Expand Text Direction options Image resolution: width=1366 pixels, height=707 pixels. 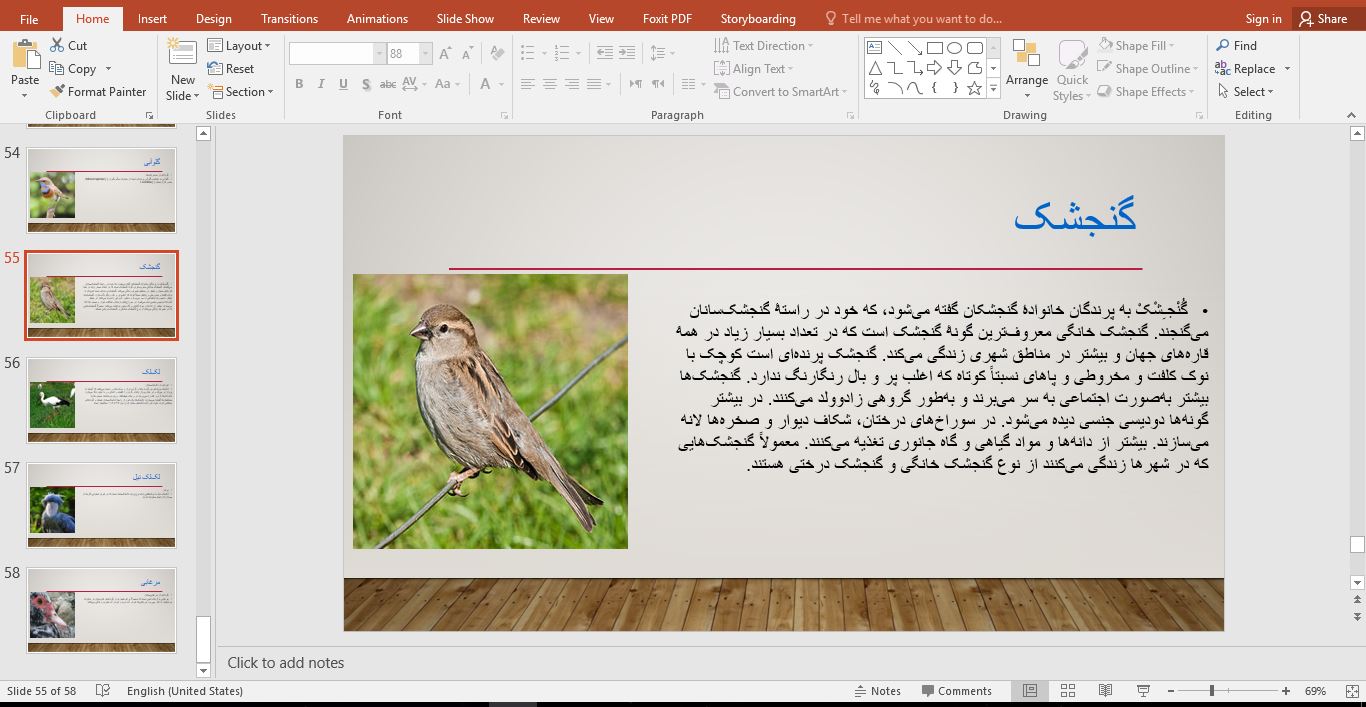(x=764, y=45)
